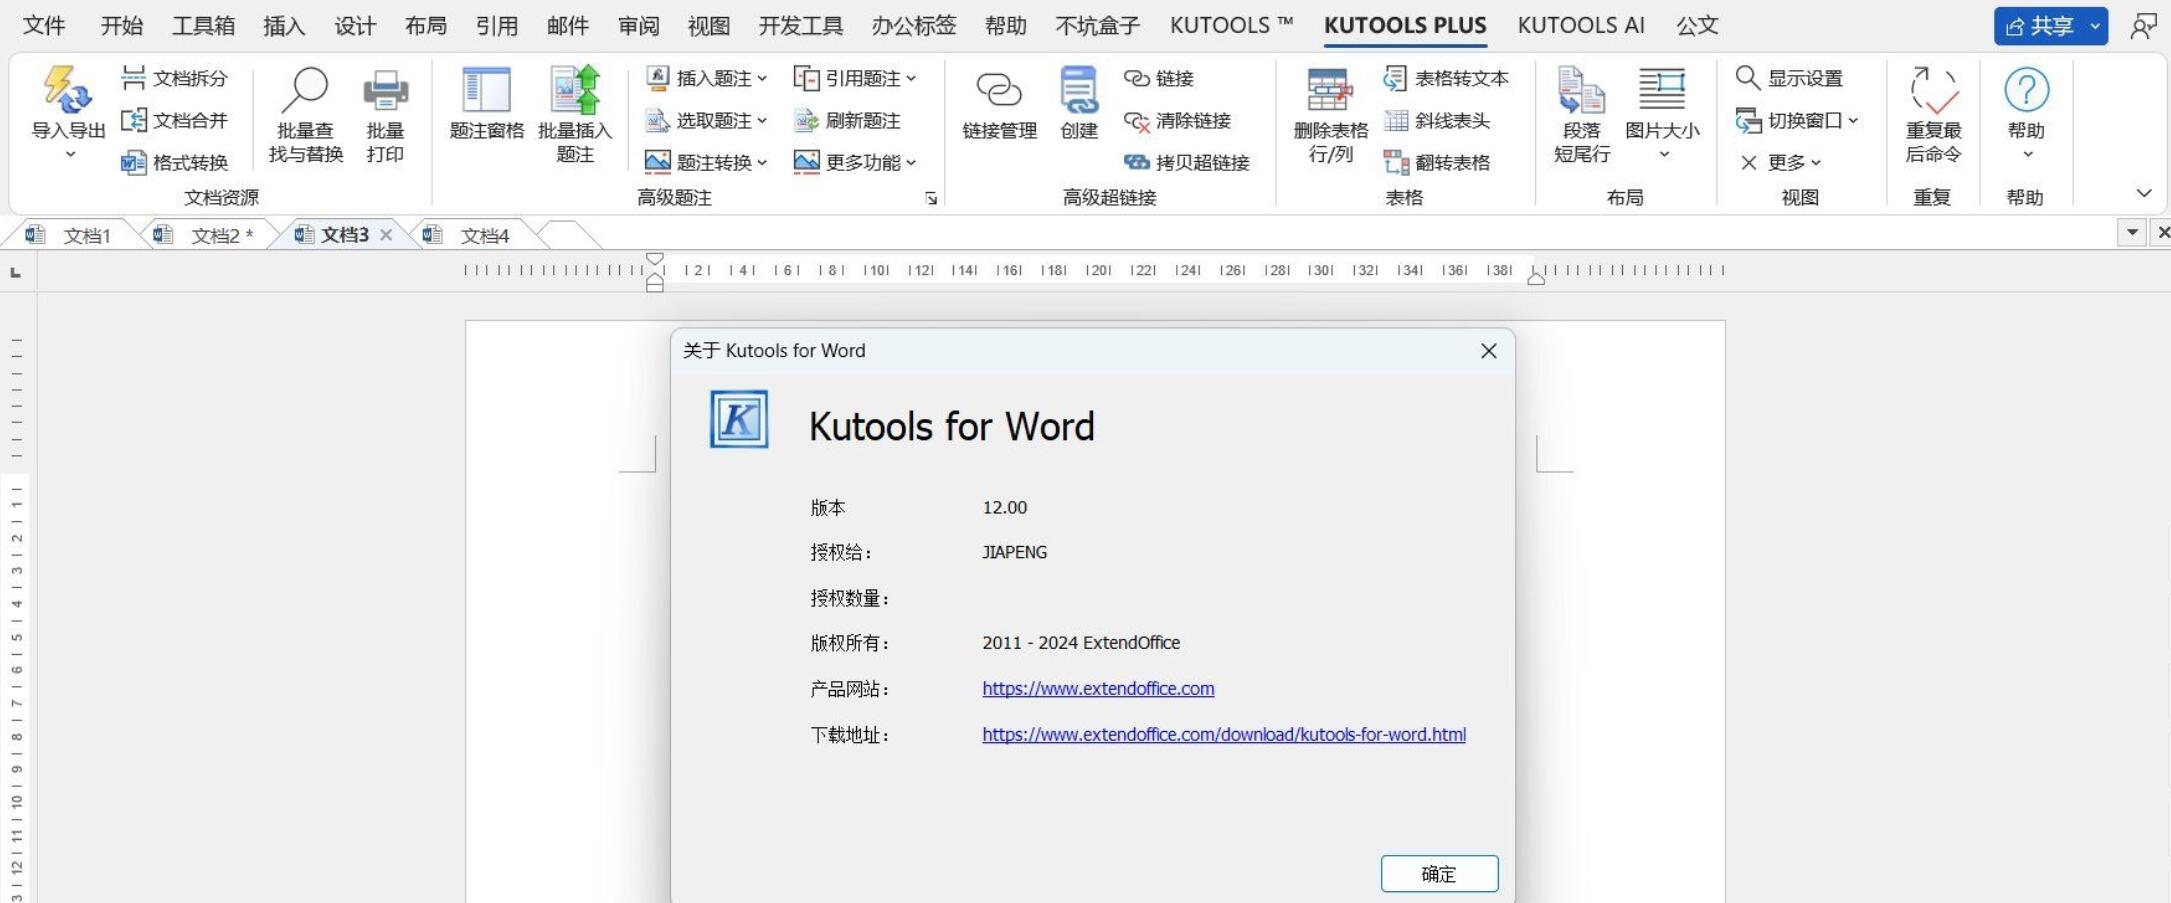Switch to the Insert (插入) ribbon tab

tap(284, 26)
